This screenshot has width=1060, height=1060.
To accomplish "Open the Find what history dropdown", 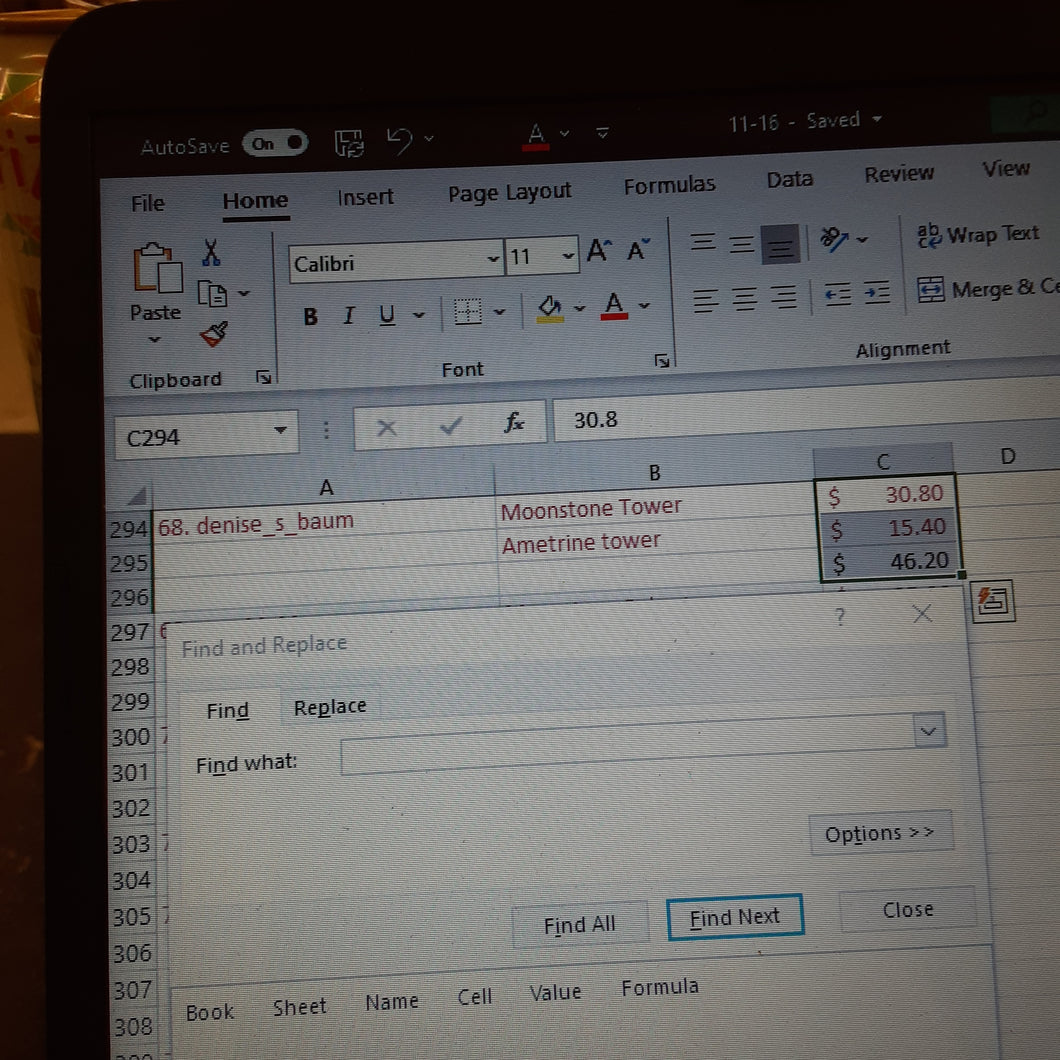I will coord(929,732).
